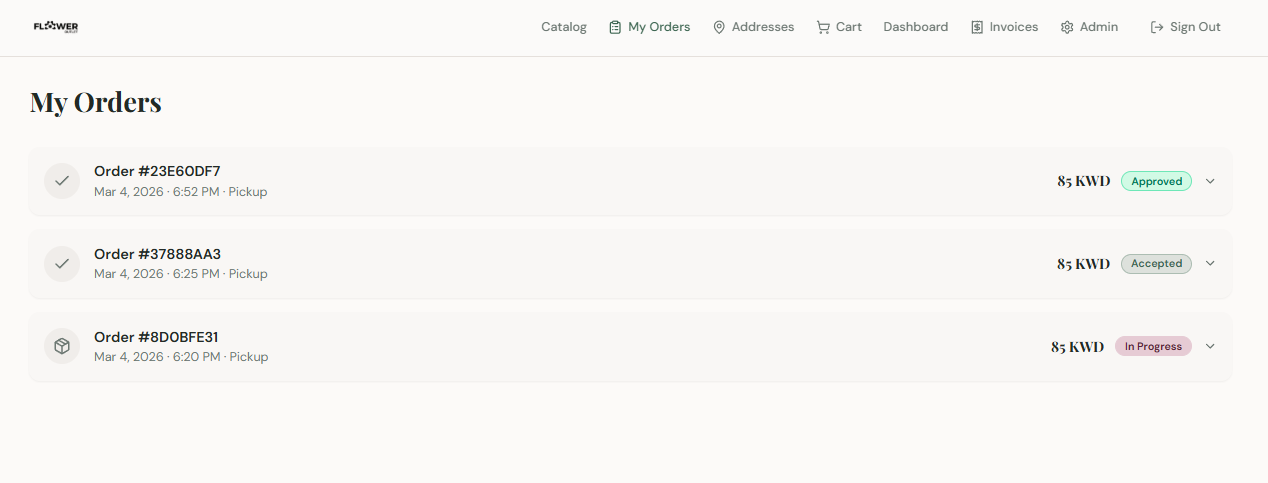
Task: Click the shopping cart icon
Action: pos(823,27)
